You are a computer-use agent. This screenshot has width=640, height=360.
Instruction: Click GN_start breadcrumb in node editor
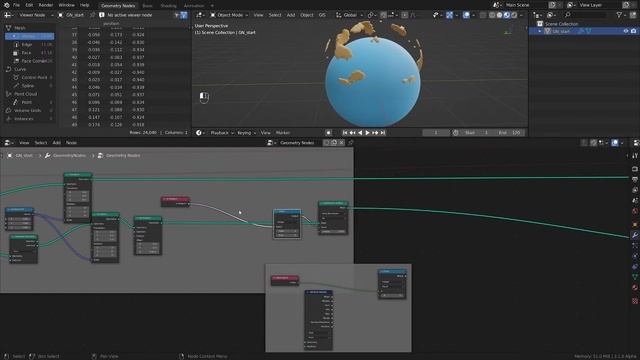pyautogui.click(x=24, y=156)
